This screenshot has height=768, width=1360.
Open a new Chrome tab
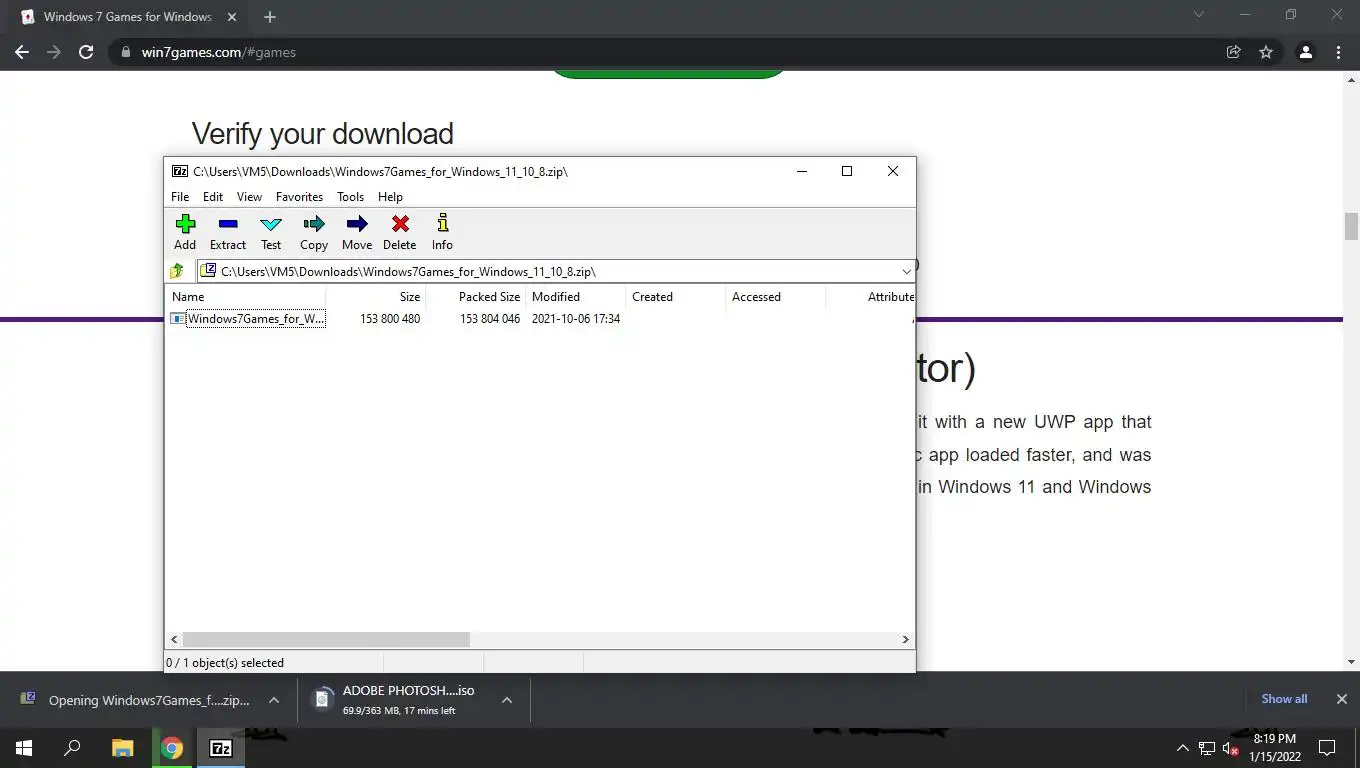tap(270, 17)
